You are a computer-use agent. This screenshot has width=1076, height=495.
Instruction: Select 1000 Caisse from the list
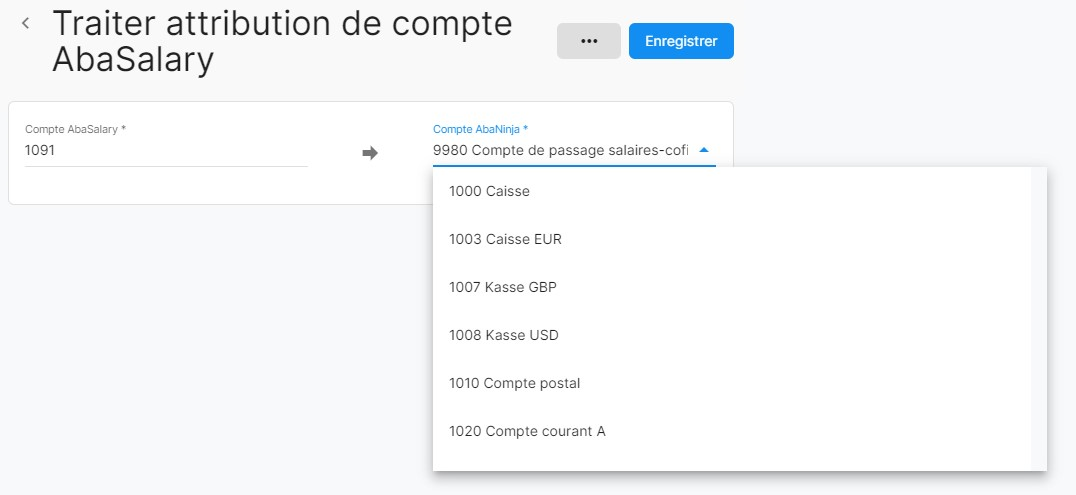489,191
